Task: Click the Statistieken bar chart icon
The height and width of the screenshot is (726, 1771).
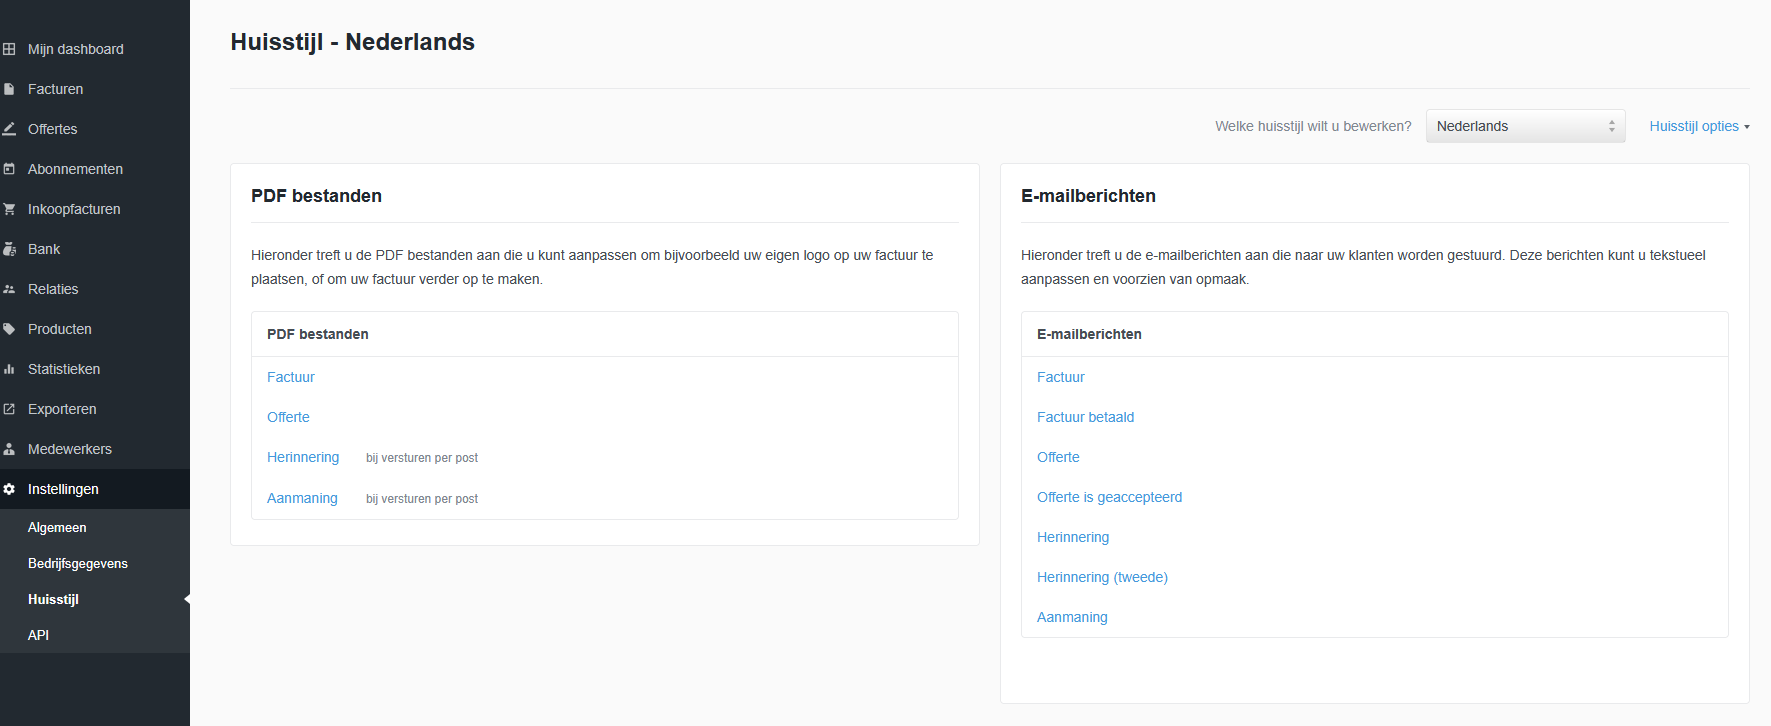Action: [x=9, y=369]
